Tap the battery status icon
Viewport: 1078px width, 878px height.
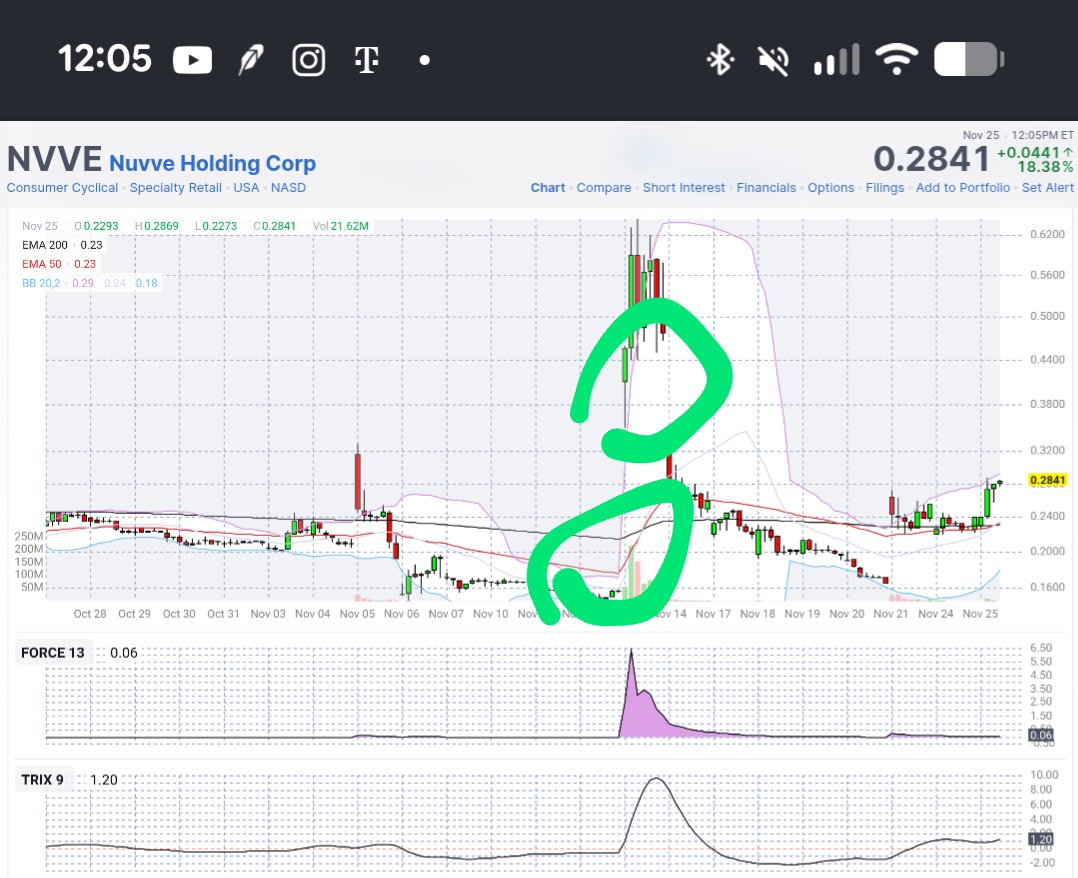969,59
